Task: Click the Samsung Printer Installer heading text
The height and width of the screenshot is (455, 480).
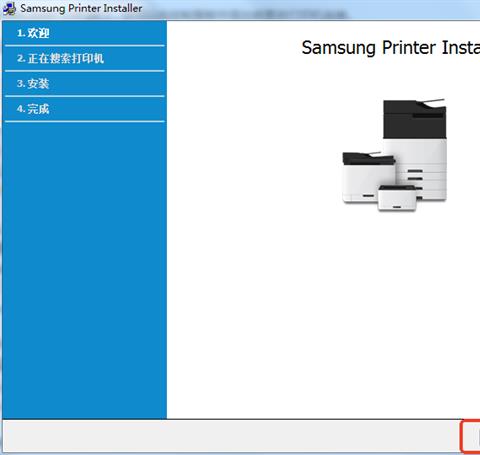Action: [x=391, y=48]
